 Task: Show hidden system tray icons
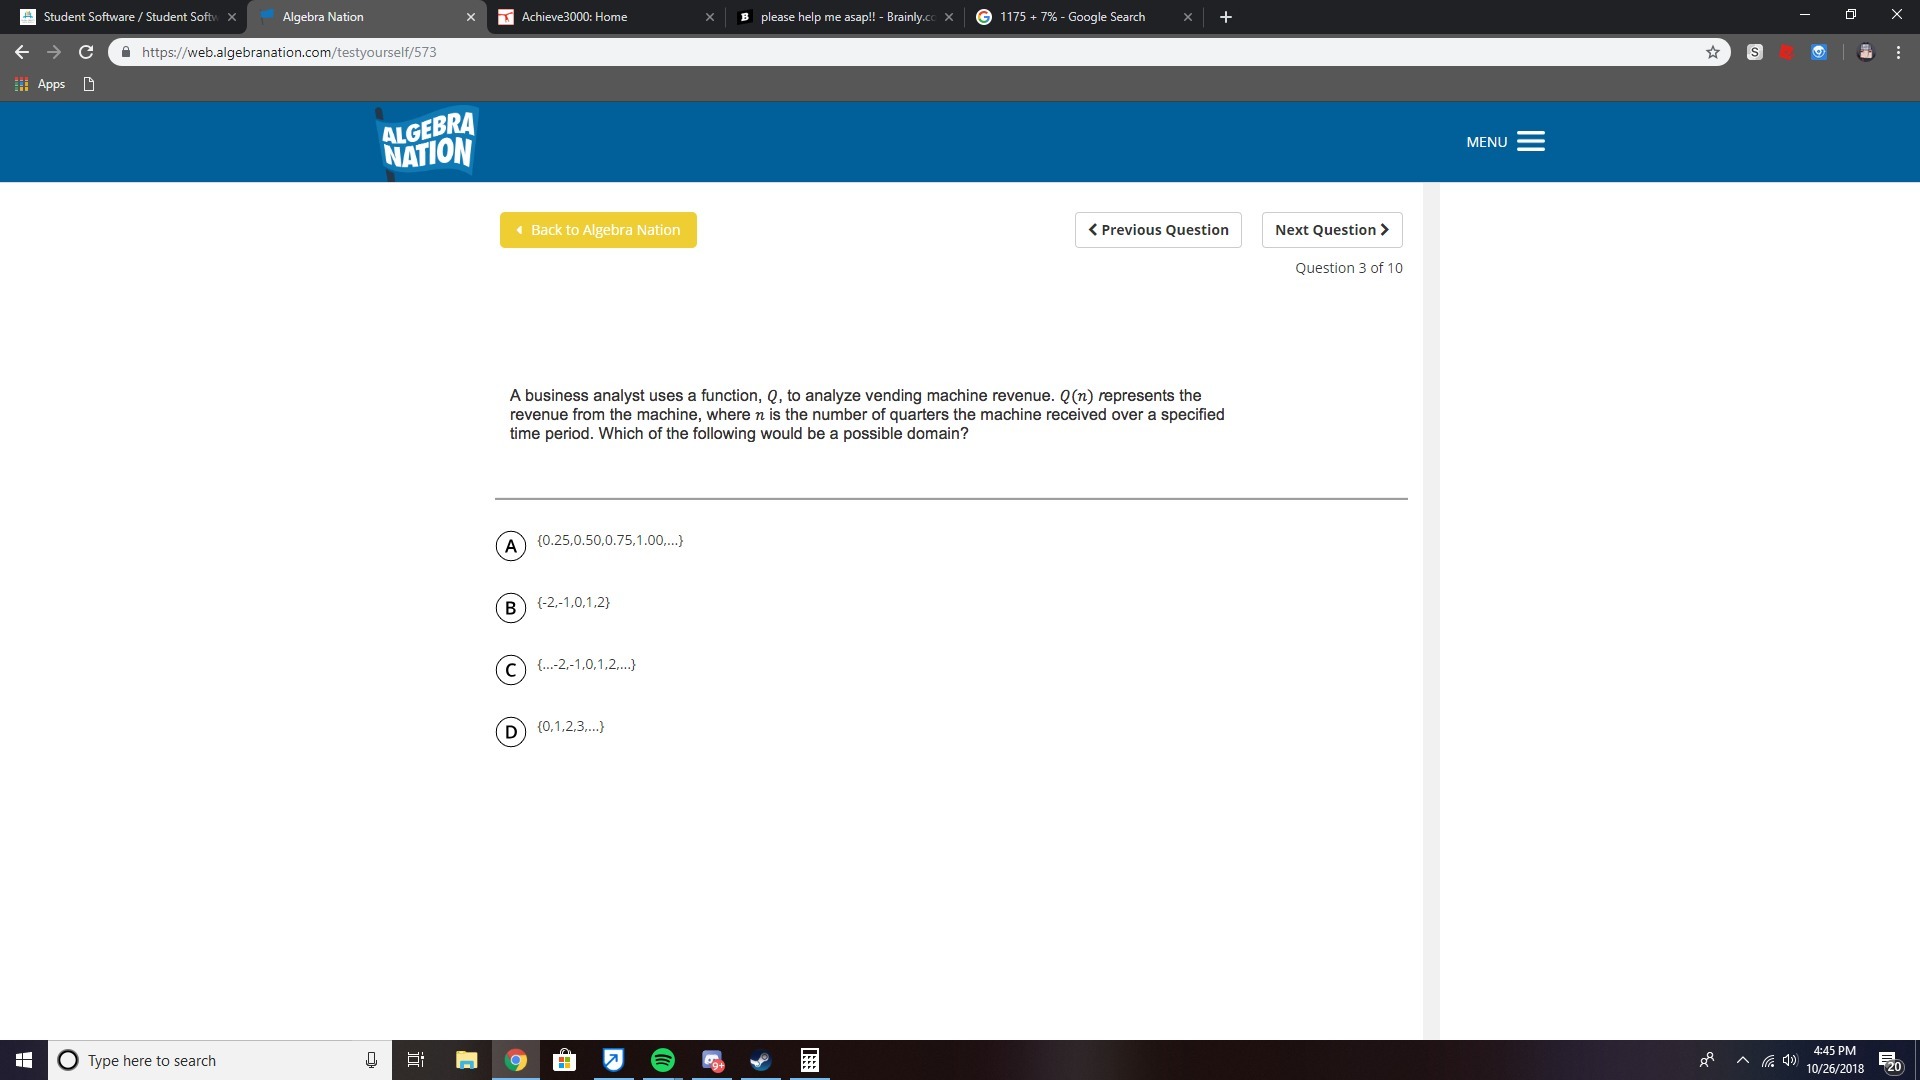click(x=1743, y=1060)
